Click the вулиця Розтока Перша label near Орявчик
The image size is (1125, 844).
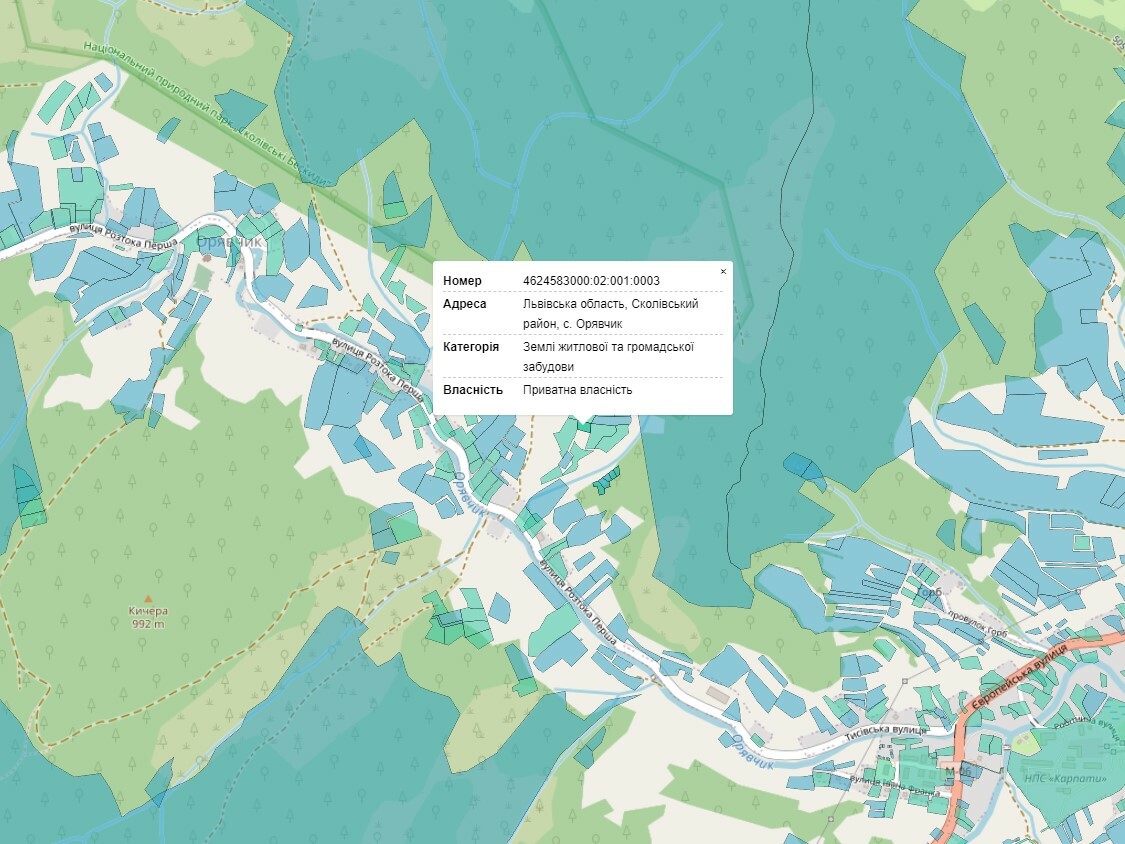(123, 238)
